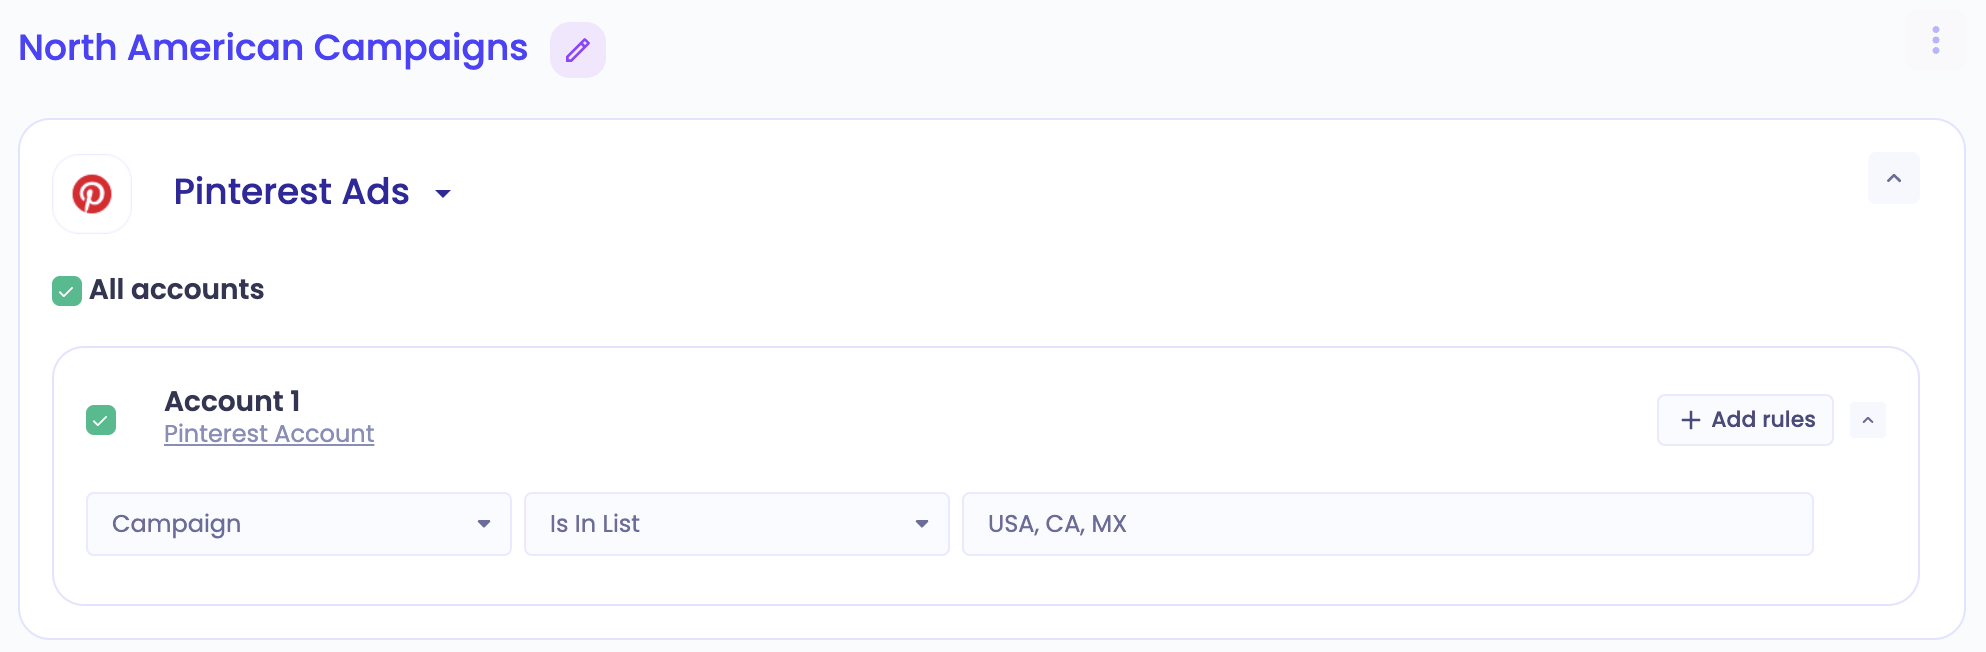Toggle the All accounts checkbox
Screen dimensions: 1986x652
coord(67,291)
